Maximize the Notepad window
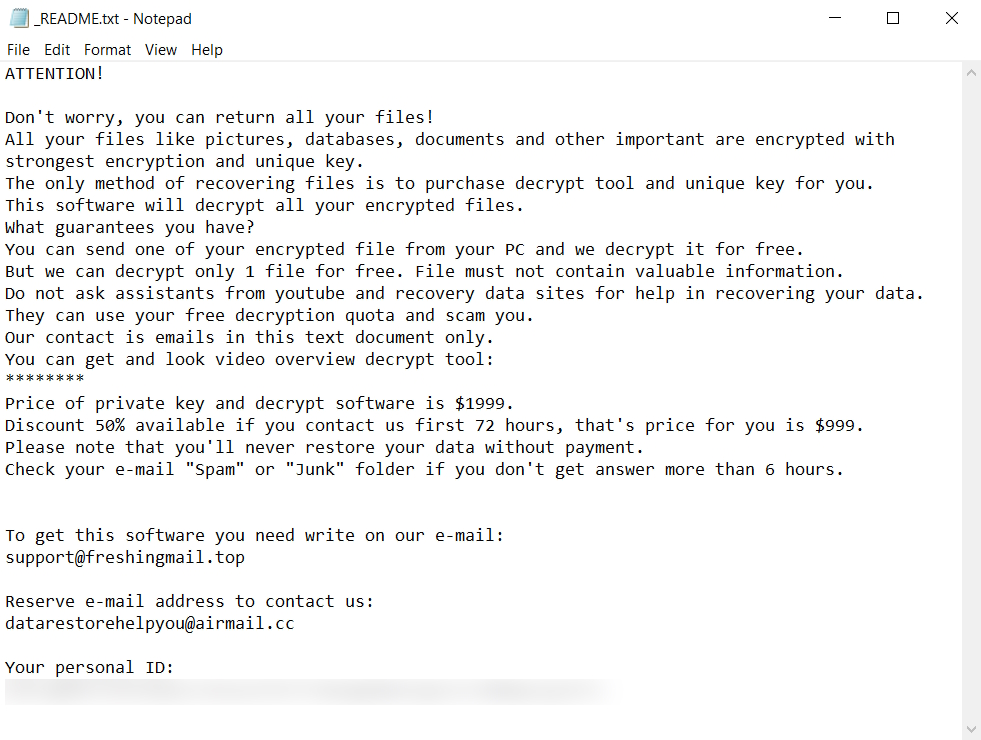This screenshot has height=740, width=981. point(893,18)
